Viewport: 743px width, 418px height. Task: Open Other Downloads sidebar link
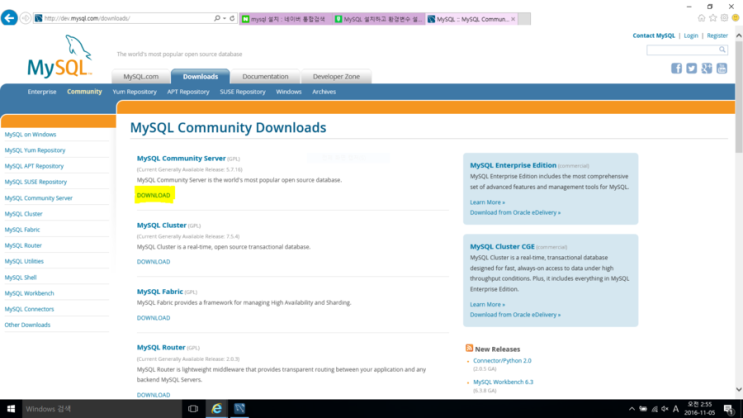point(27,325)
